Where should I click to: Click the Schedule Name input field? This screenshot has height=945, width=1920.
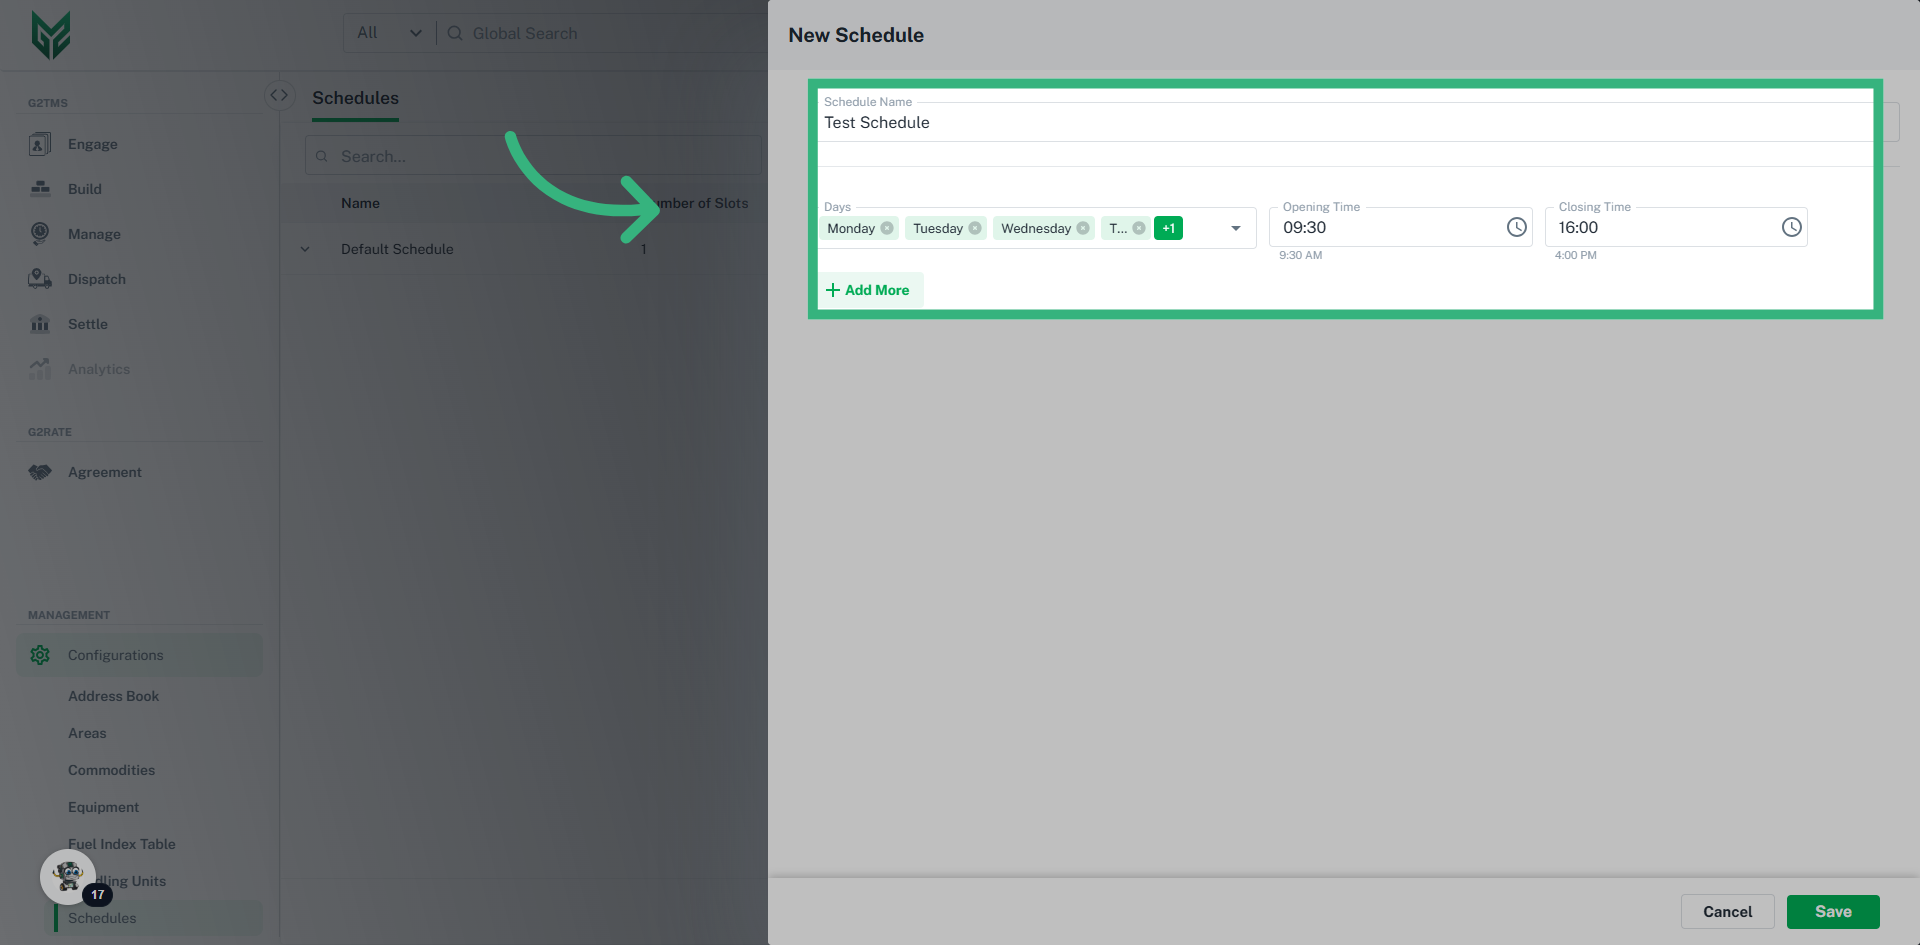[1340, 123]
